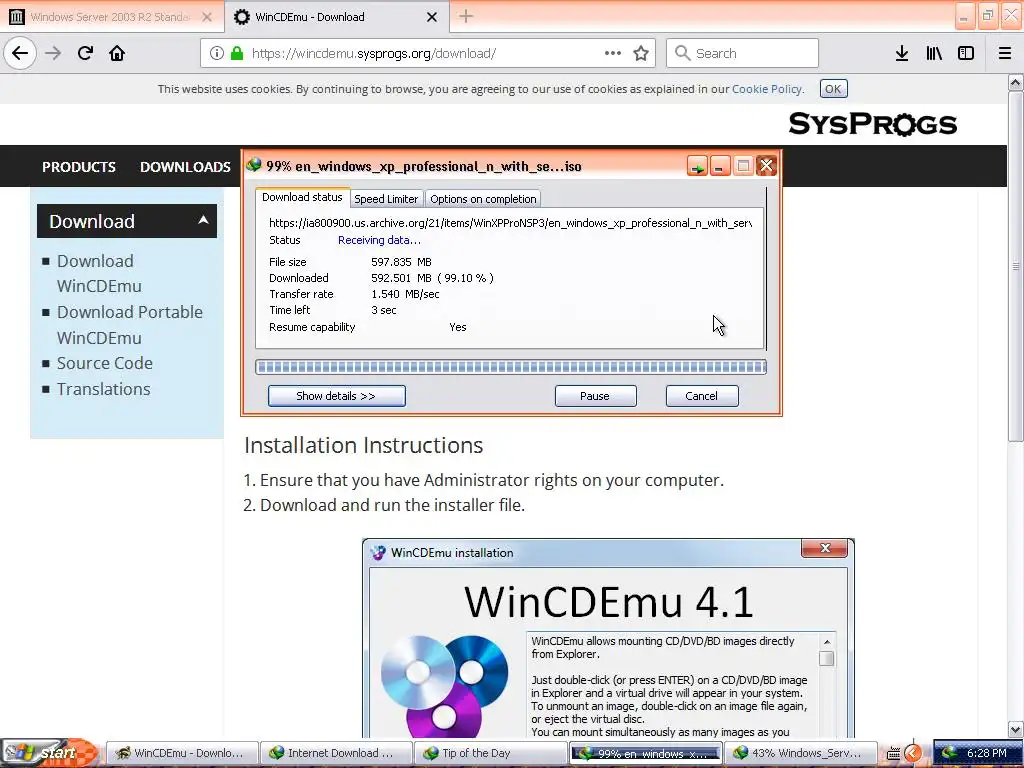Image resolution: width=1024 pixels, height=768 pixels.
Task: Close the 99% download dialog
Action: (x=766, y=166)
